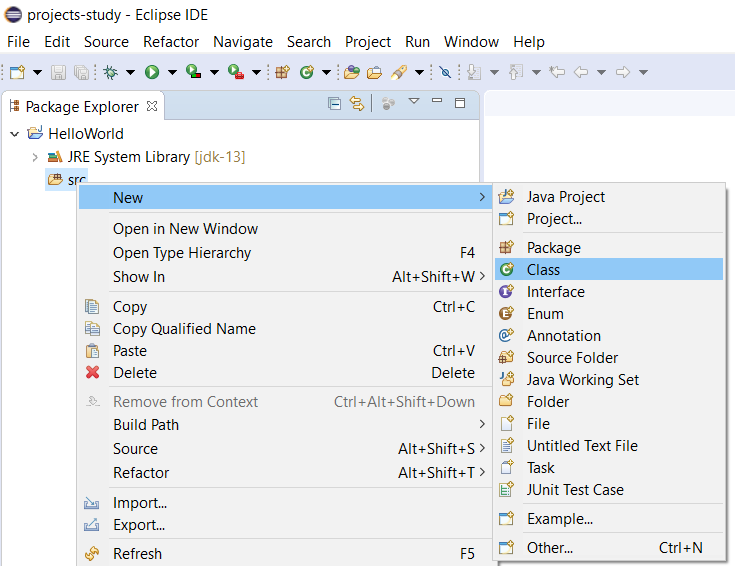This screenshot has height=566, width=735.
Task: Open the Project menu
Action: coord(368,42)
